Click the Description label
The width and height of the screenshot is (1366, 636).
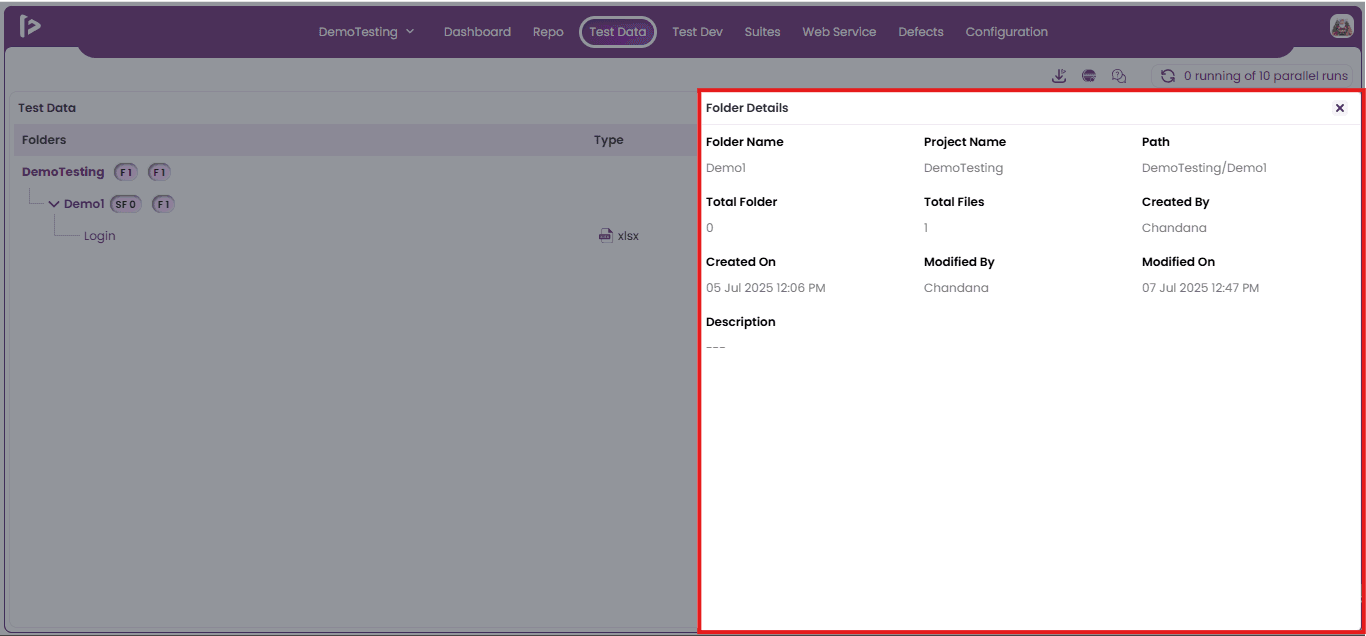click(x=741, y=322)
